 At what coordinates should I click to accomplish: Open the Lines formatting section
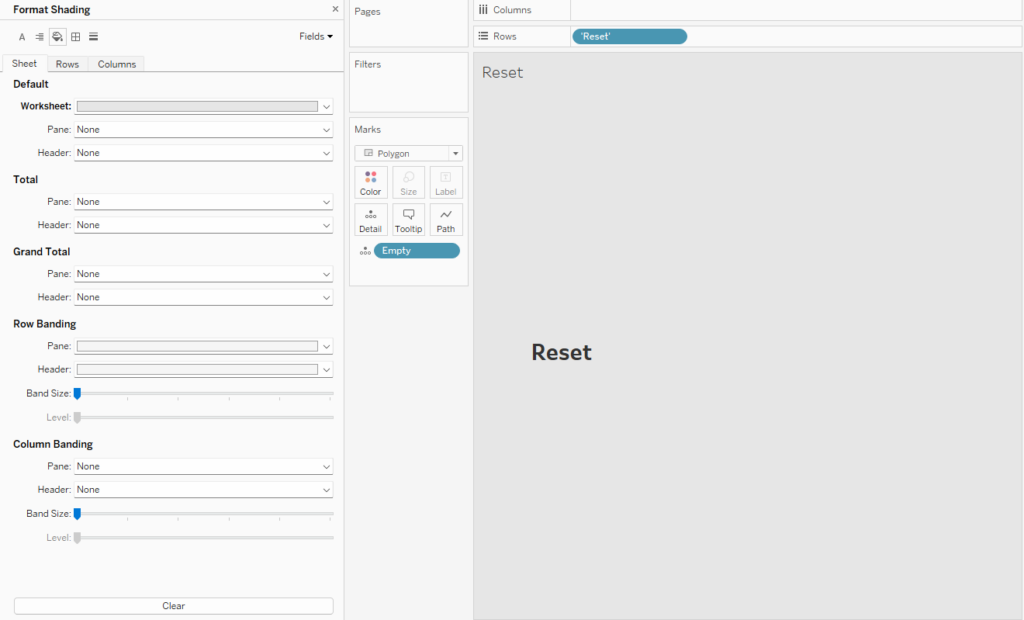(x=93, y=36)
